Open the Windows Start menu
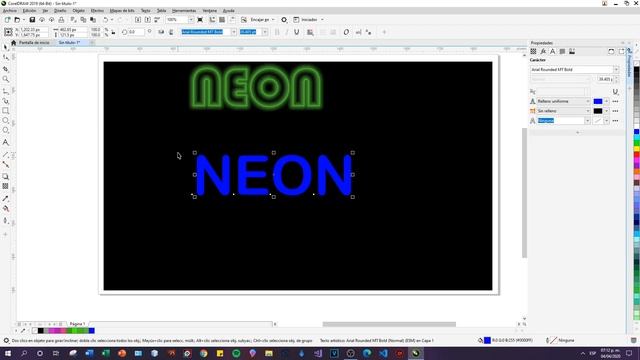This screenshot has width=640, height=360. click(8, 353)
